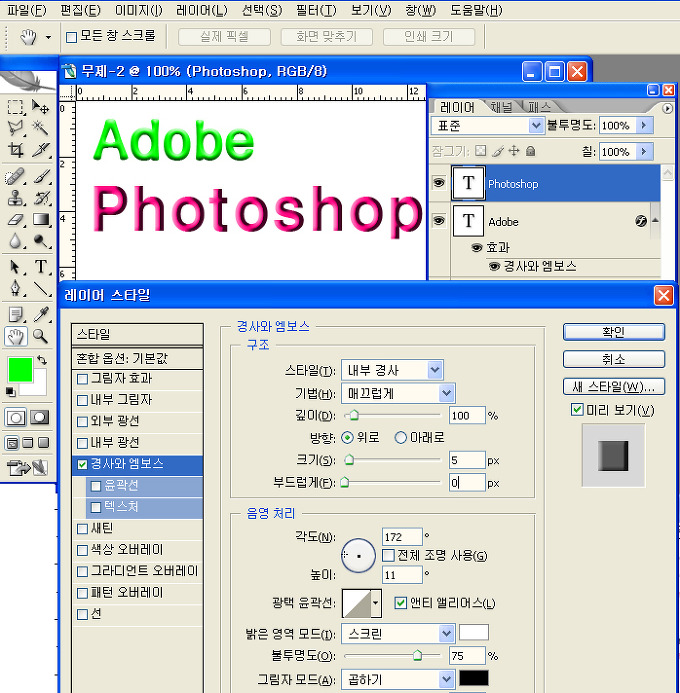Click the 새 스타일 button
This screenshot has height=693, width=680.
click(614, 387)
